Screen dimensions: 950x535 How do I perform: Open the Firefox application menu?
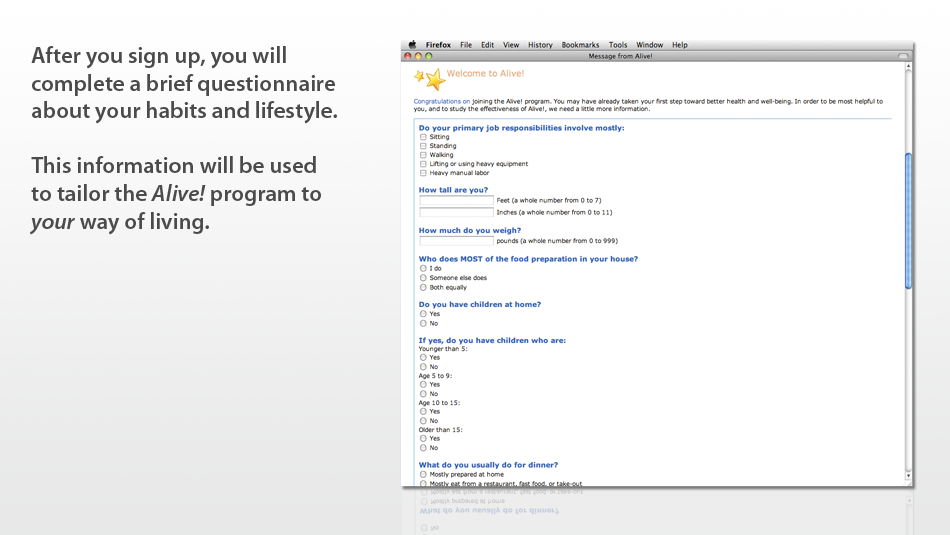[x=438, y=45]
